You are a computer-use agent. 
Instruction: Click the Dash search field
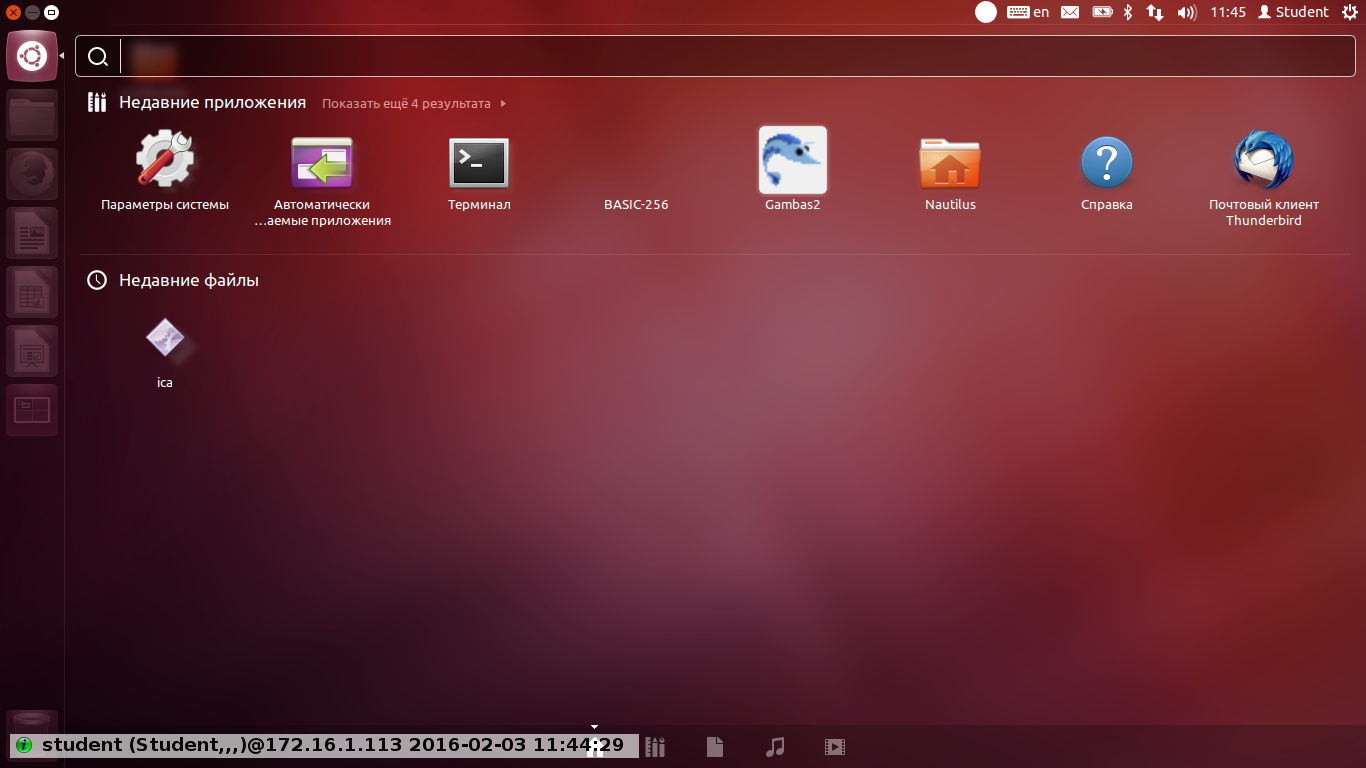[x=716, y=56]
